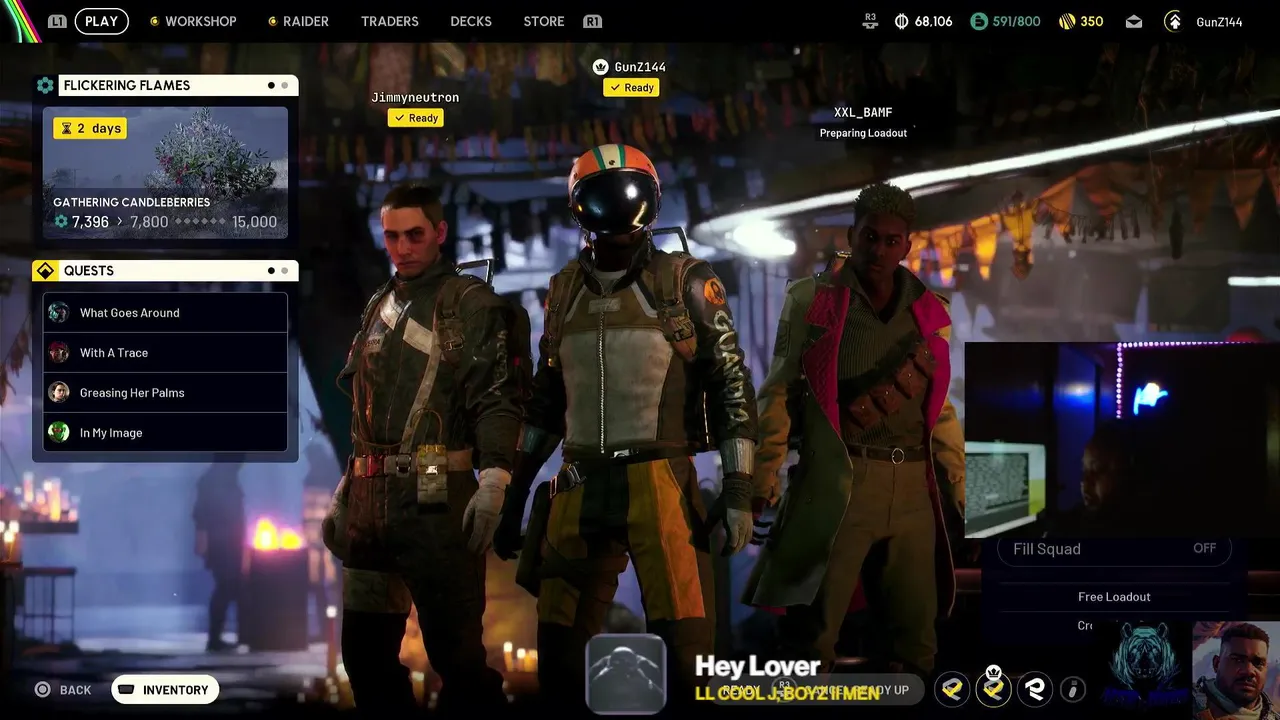The height and width of the screenshot is (720, 1280).
Task: Click the BACK button
Action: pos(63,690)
